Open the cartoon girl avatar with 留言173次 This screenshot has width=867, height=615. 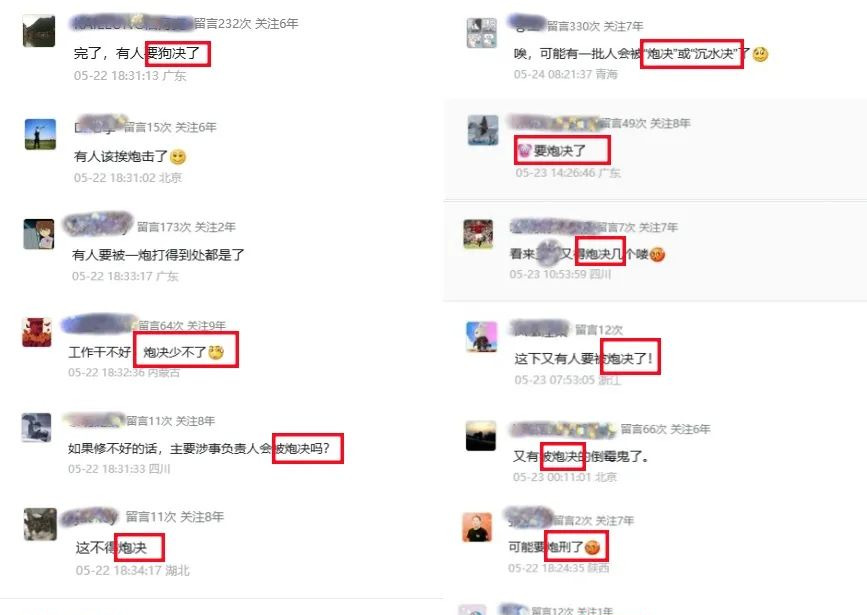tap(39, 234)
